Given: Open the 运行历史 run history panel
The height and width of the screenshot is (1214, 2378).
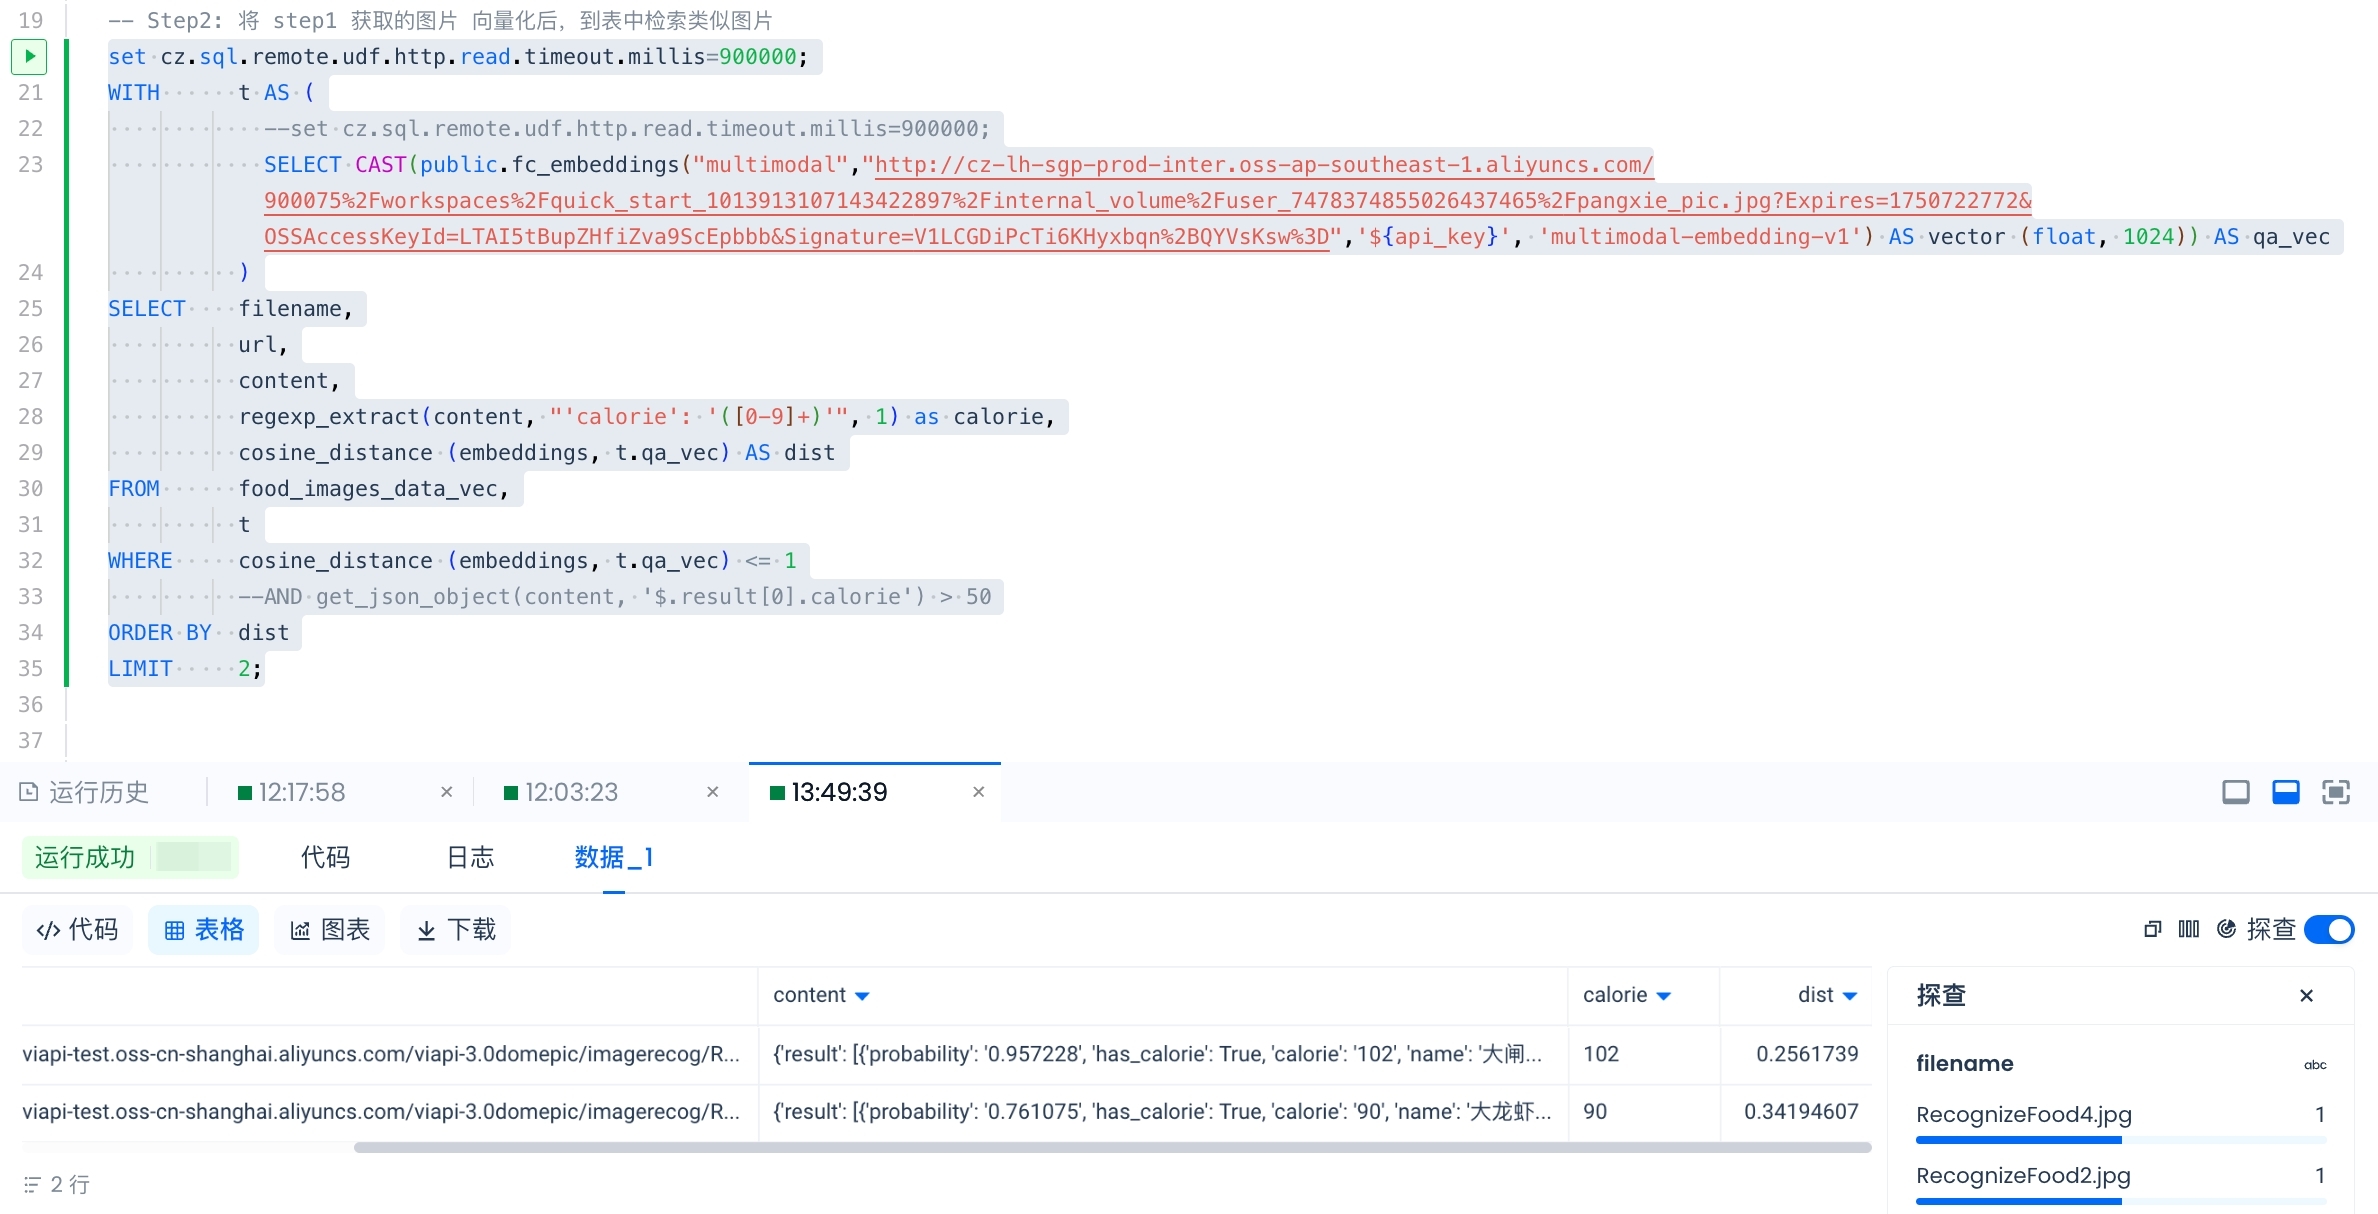Looking at the screenshot, I should point(84,792).
